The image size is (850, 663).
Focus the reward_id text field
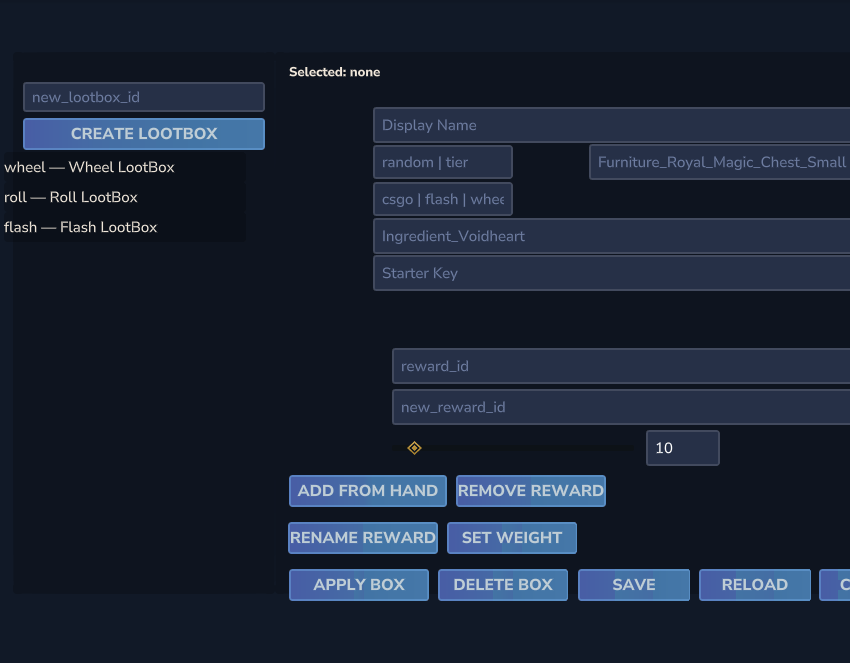tap(620, 366)
